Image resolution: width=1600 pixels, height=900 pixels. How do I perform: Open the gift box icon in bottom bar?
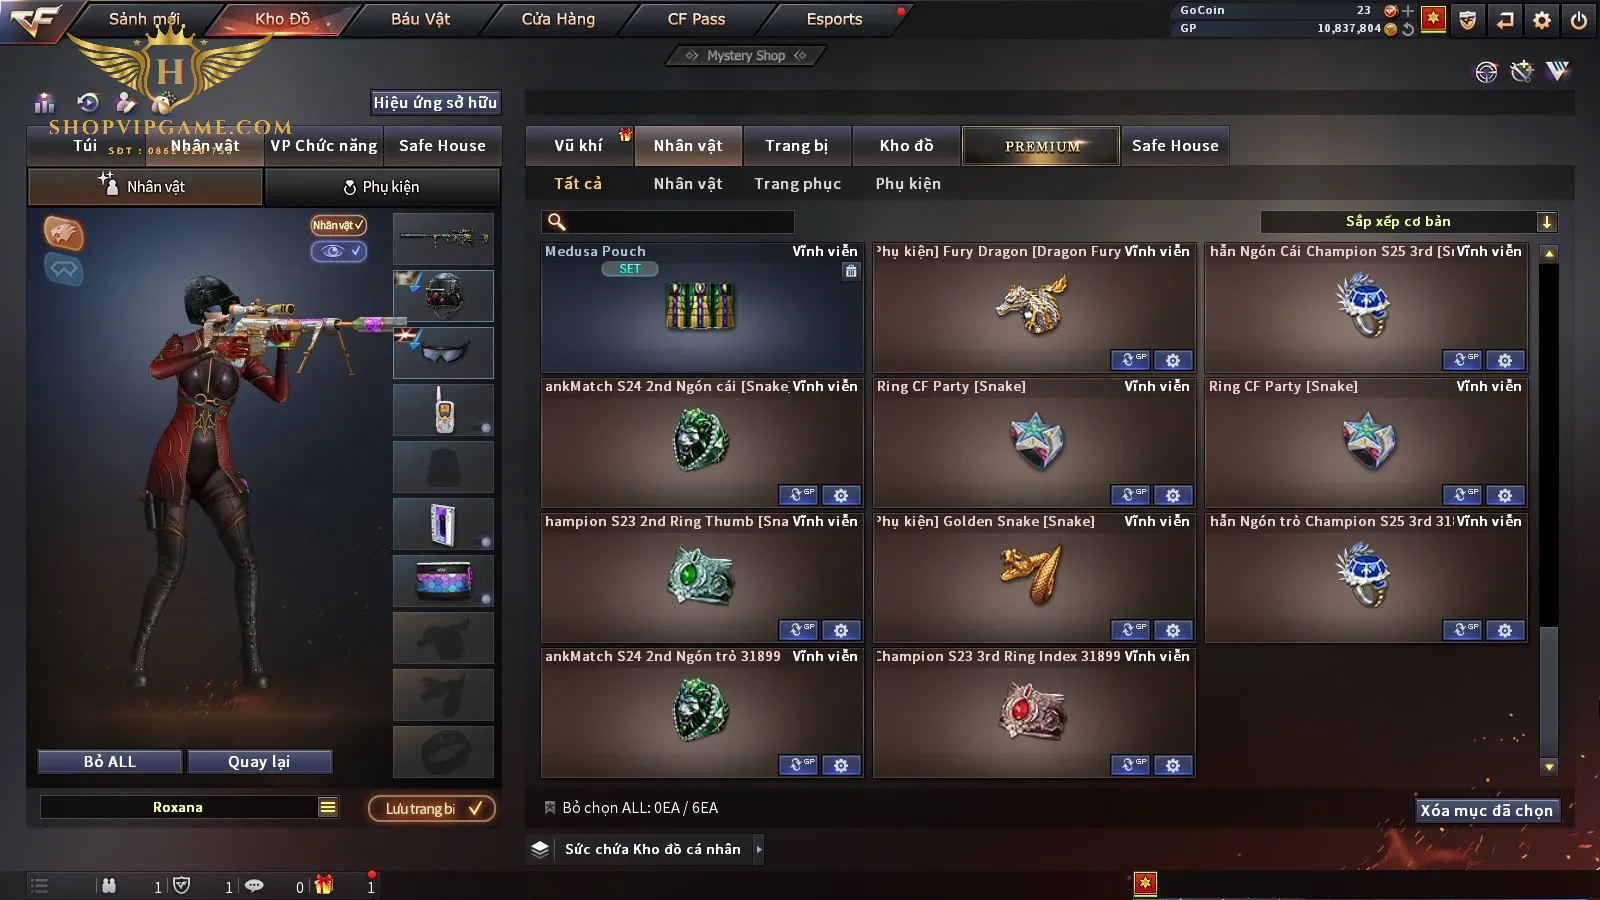pos(324,885)
